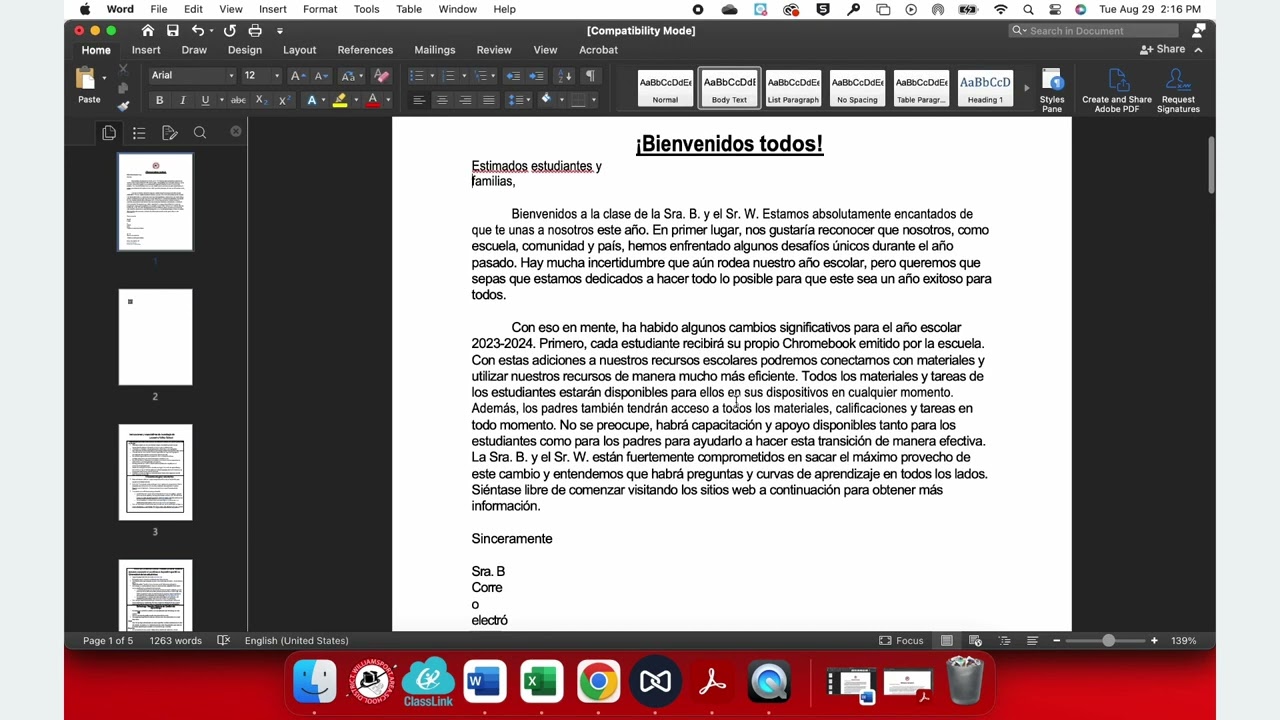
Task: Open the reviewing pane icon in the sidebar
Action: [170, 132]
